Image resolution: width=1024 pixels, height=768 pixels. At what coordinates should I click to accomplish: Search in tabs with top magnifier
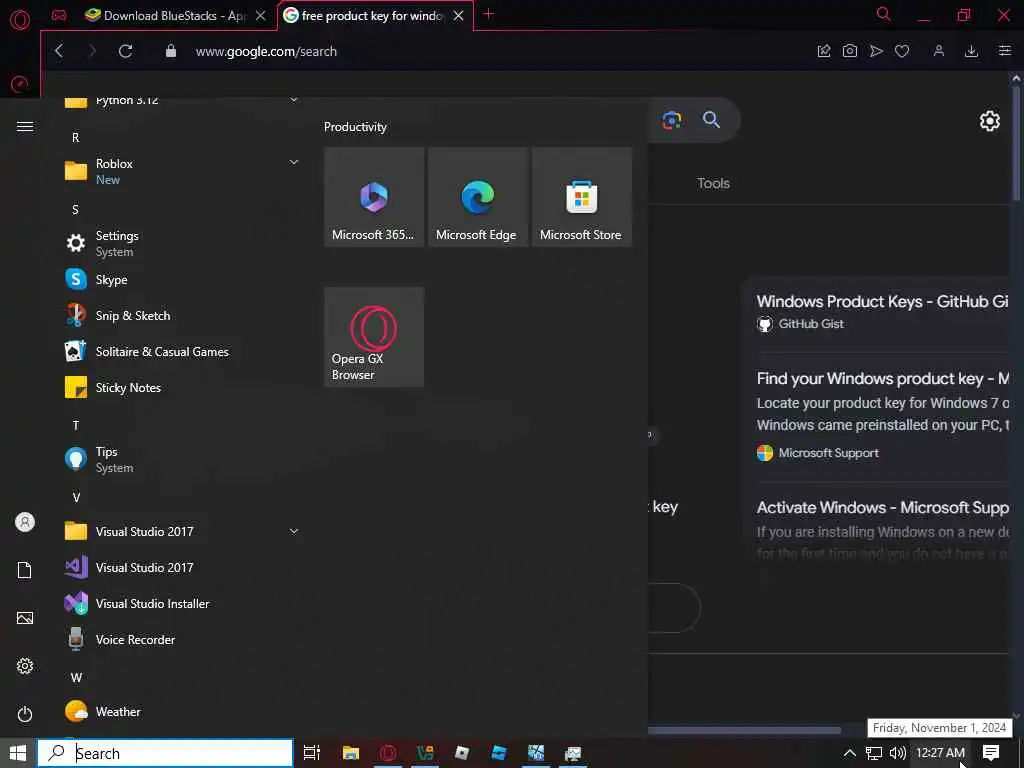(x=884, y=14)
